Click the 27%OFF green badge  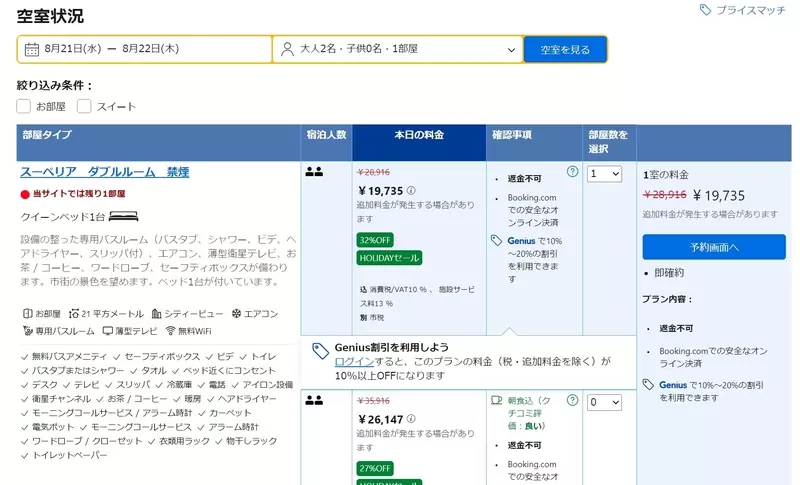click(375, 468)
